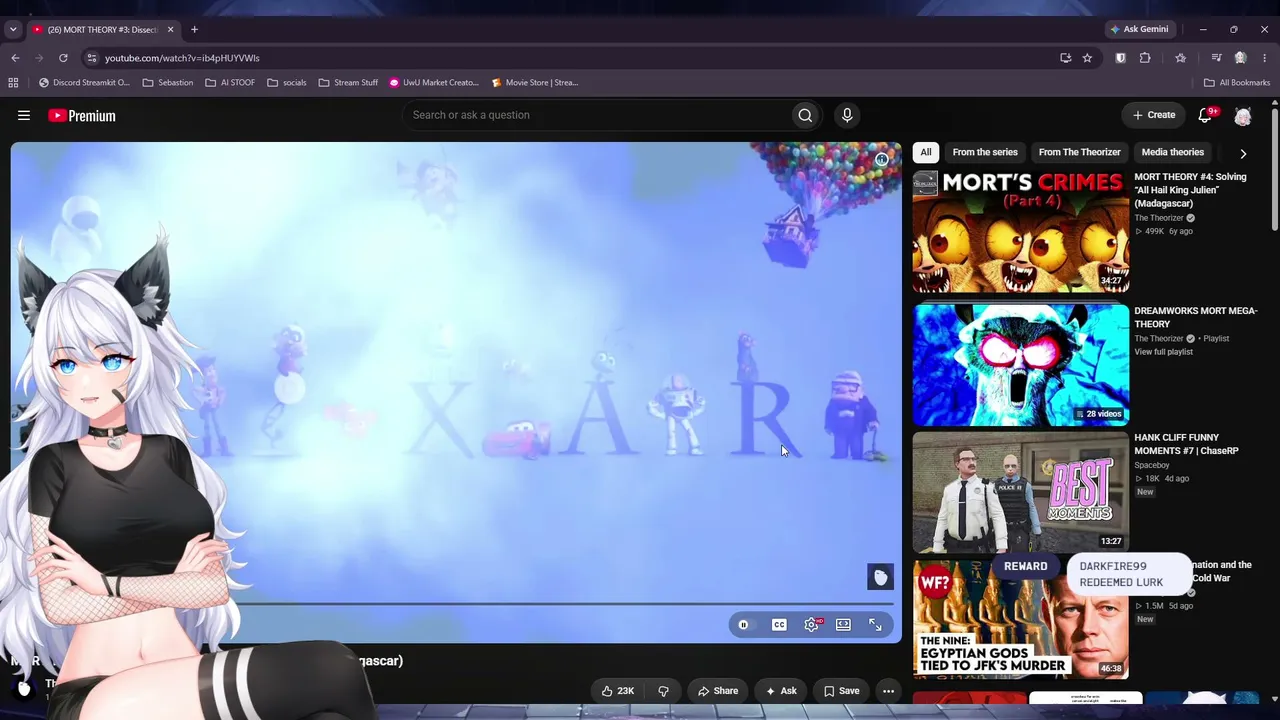Image resolution: width=1280 pixels, height=720 pixels.
Task: Open the MORT THEORY #4 video title
Action: 1190,190
